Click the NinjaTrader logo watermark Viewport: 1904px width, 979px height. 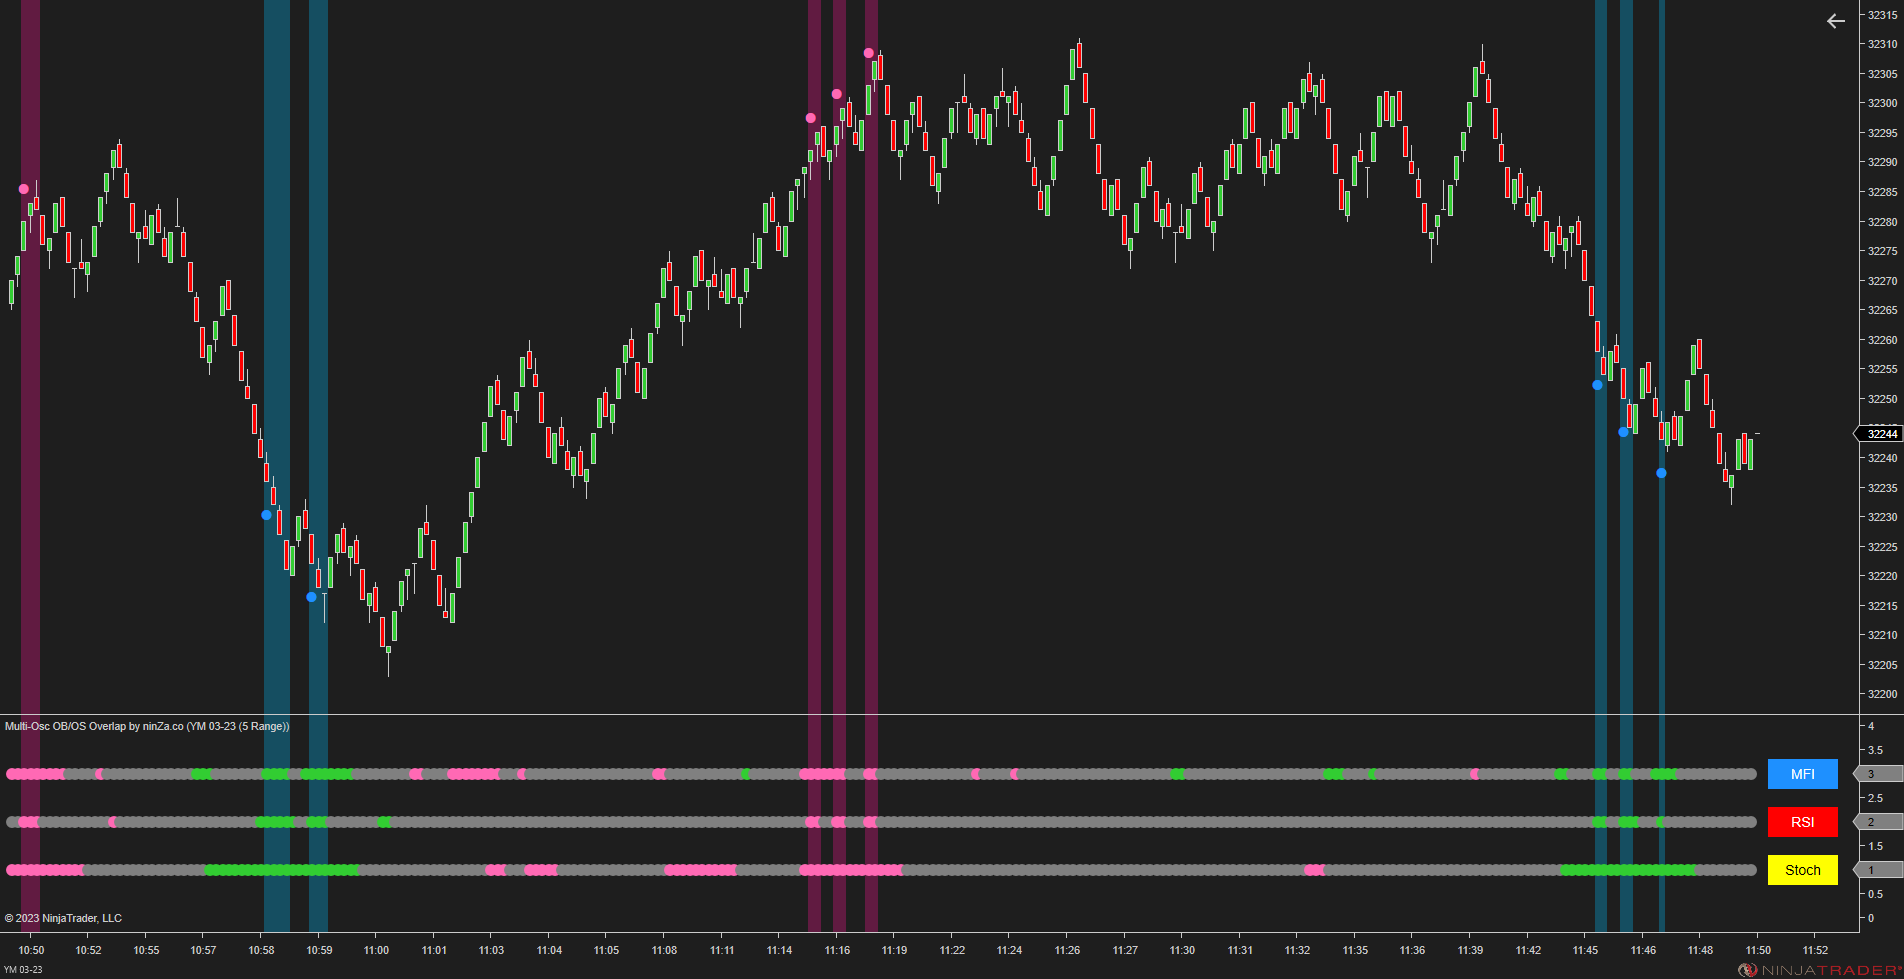1819,967
